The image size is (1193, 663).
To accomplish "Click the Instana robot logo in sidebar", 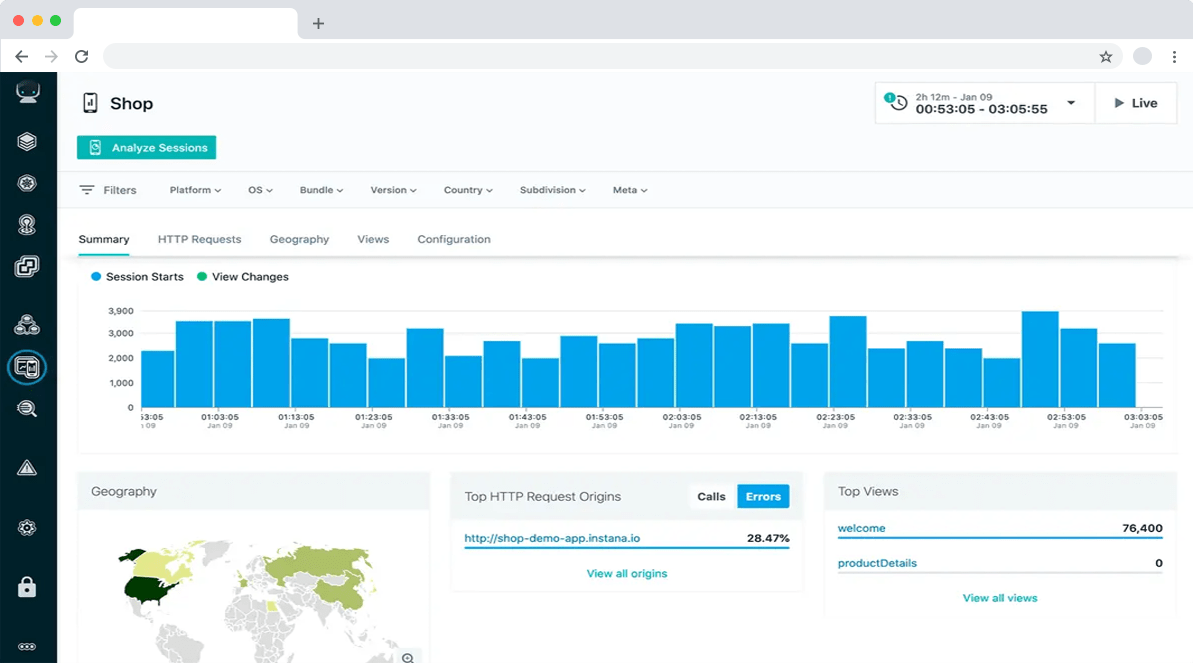I will [28, 93].
